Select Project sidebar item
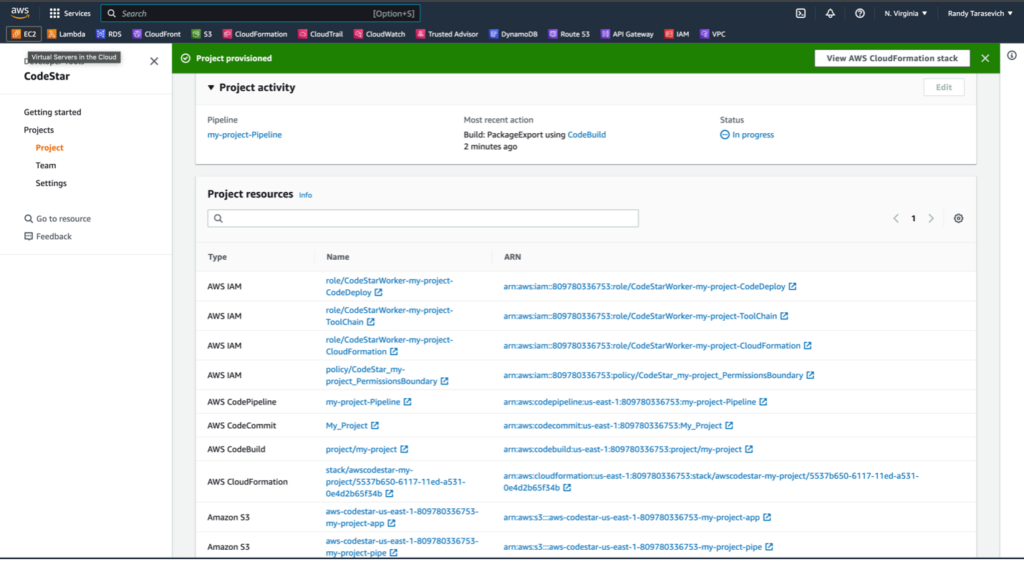Image resolution: width=1024 pixels, height=562 pixels. pos(50,148)
